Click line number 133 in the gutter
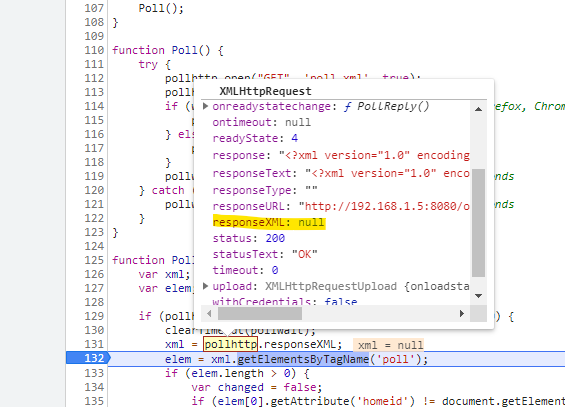This screenshot has height=407, width=565. tap(94, 373)
